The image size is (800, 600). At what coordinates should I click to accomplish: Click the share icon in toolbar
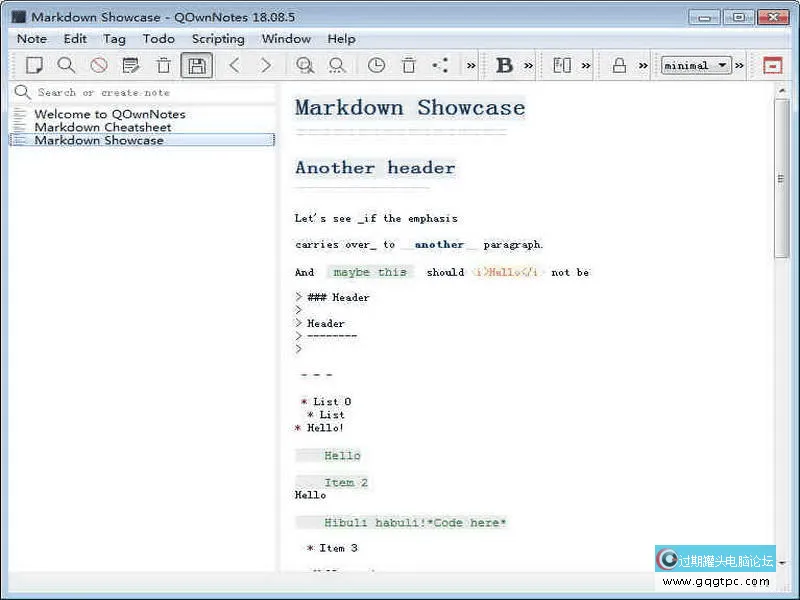(x=440, y=66)
